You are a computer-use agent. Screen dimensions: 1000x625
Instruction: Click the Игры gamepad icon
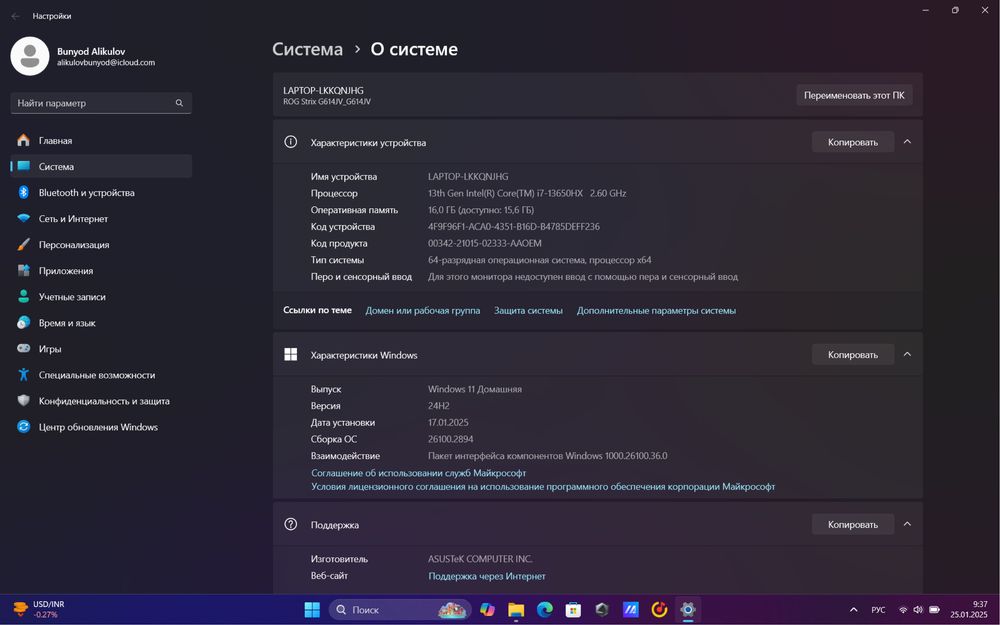[x=24, y=349]
